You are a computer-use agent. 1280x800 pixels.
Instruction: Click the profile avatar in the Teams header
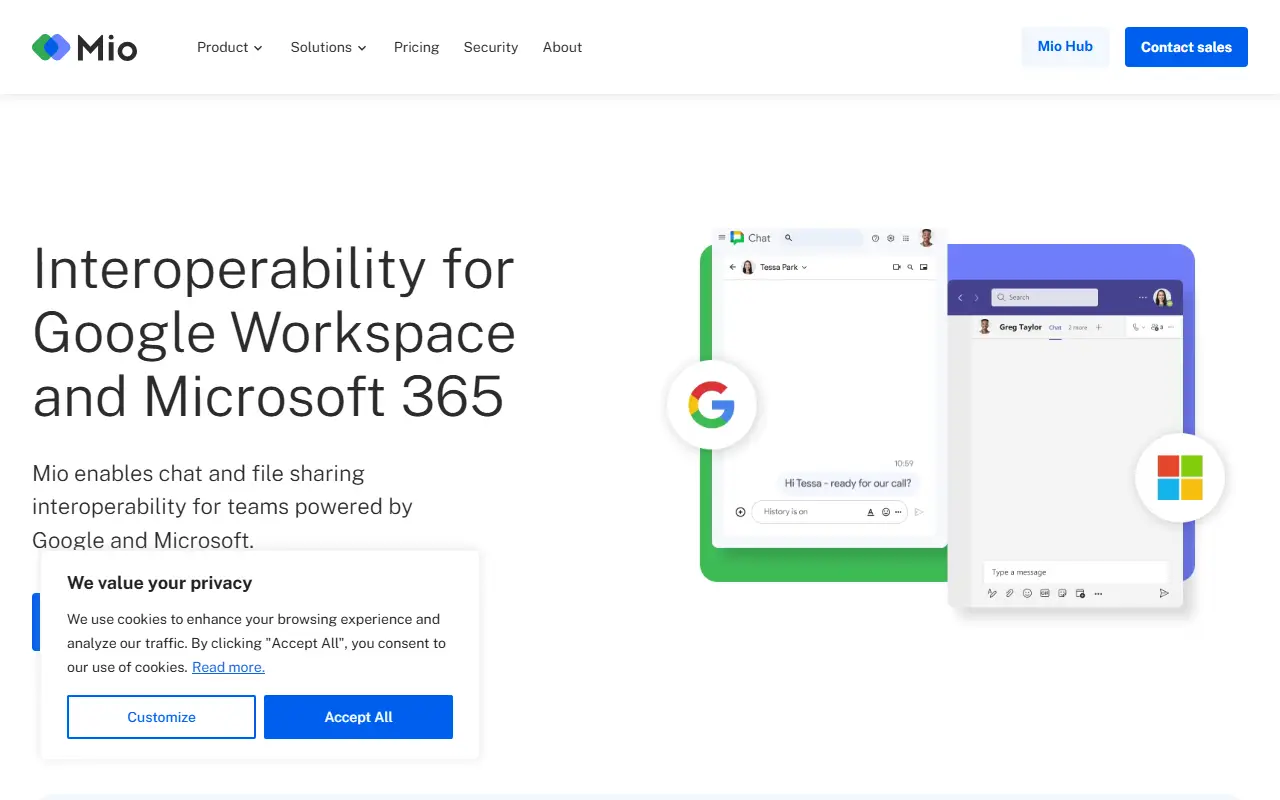1162,297
